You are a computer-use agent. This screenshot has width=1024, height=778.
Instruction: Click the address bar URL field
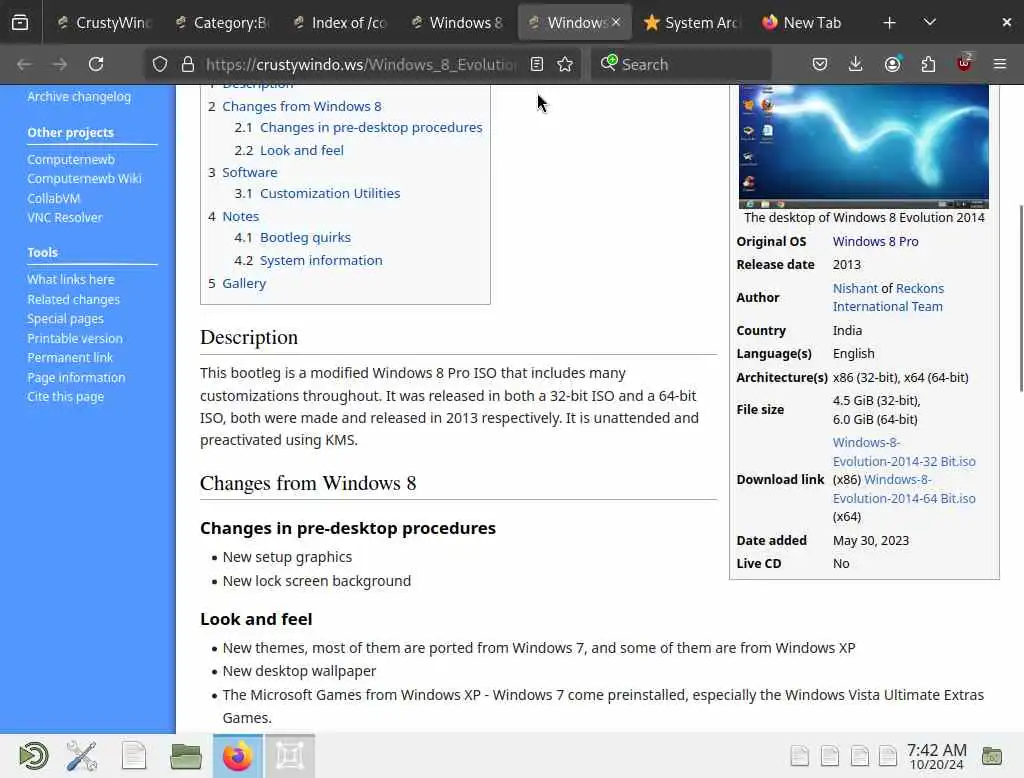click(361, 64)
